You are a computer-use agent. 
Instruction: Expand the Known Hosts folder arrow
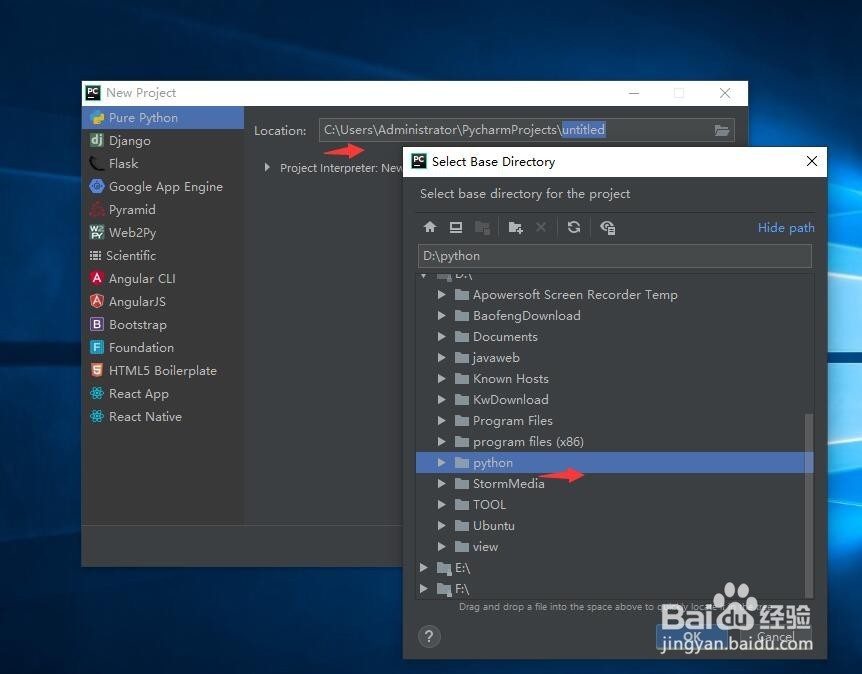coord(441,379)
